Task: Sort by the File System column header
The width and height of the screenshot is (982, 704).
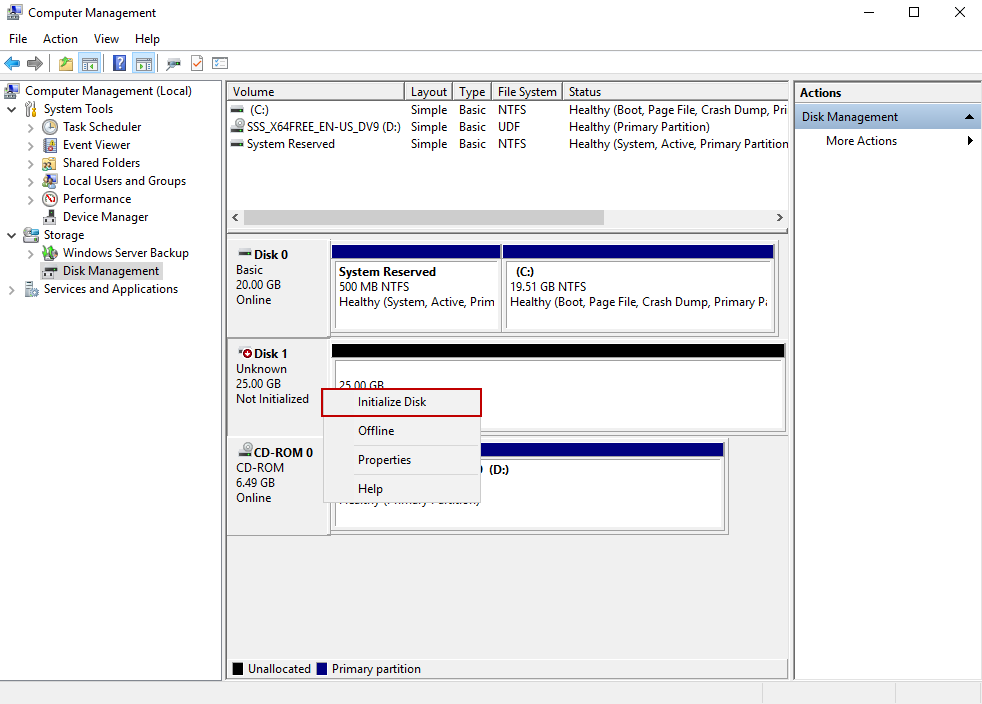Action: coord(527,91)
